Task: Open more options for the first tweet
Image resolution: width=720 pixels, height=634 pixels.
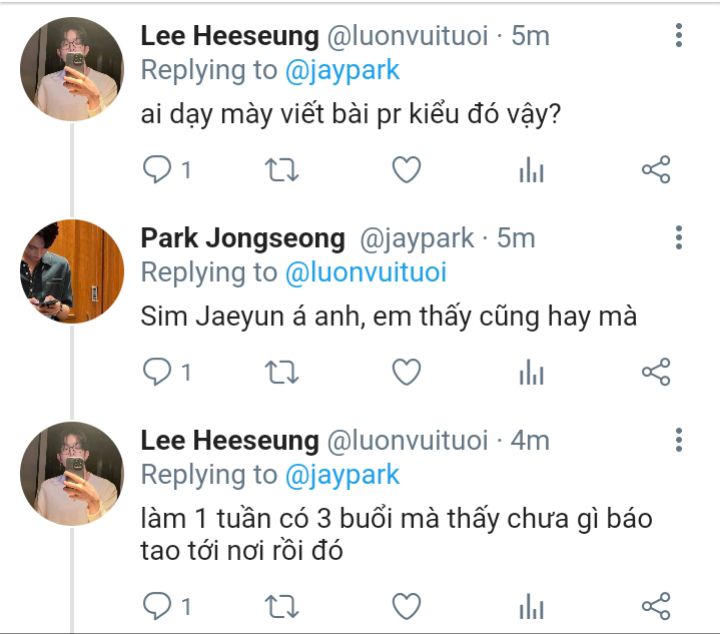Action: [679, 36]
